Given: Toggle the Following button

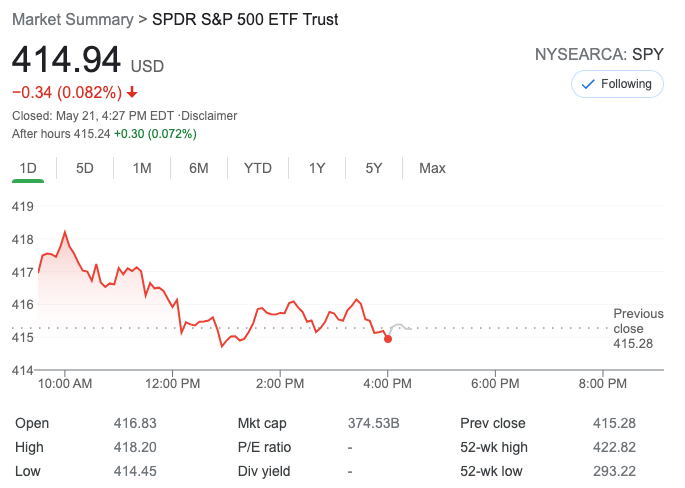Looking at the screenshot, I should (617, 85).
